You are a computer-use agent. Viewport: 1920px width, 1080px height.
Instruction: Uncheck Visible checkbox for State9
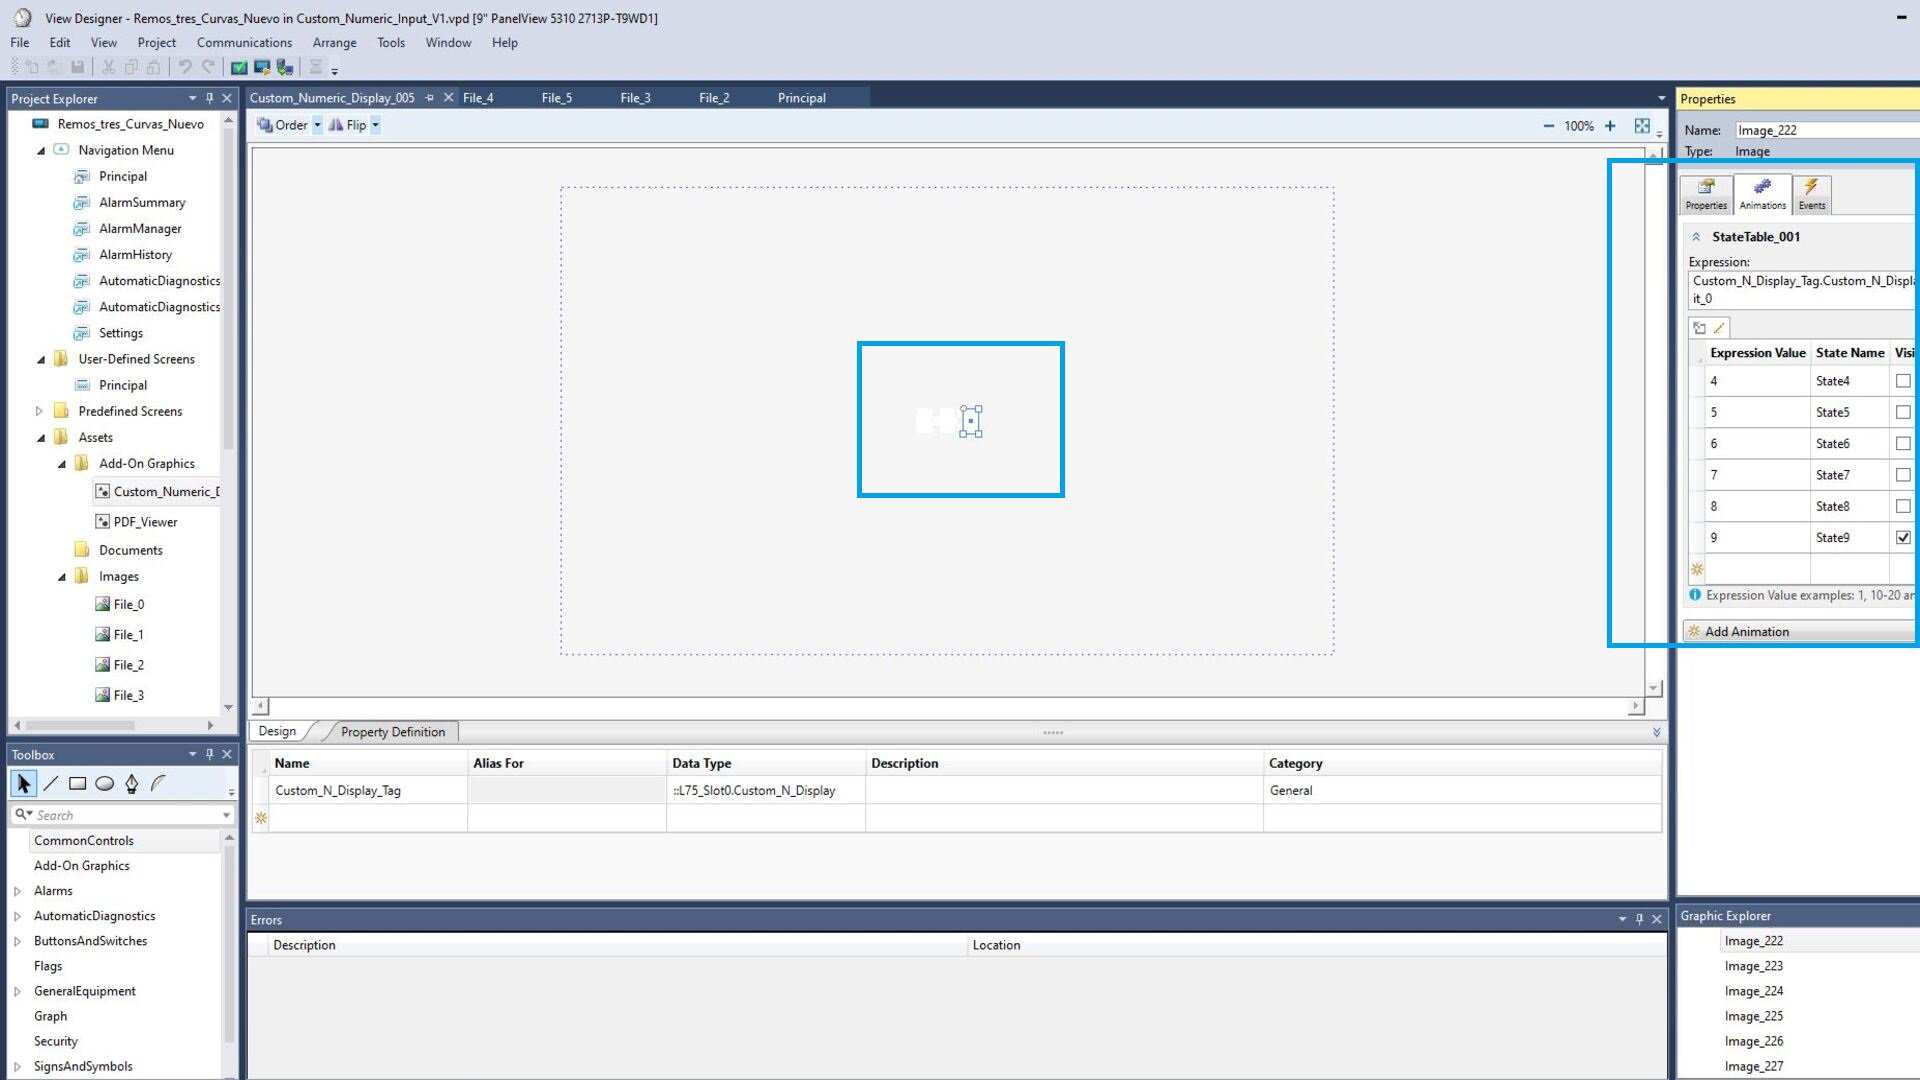tap(1903, 537)
